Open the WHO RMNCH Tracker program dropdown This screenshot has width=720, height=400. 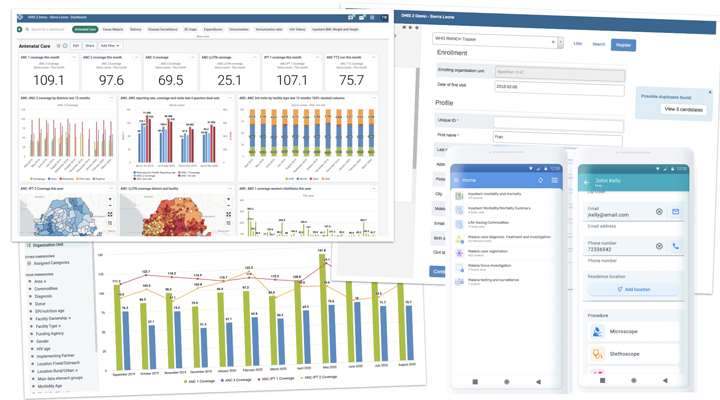[x=497, y=42]
